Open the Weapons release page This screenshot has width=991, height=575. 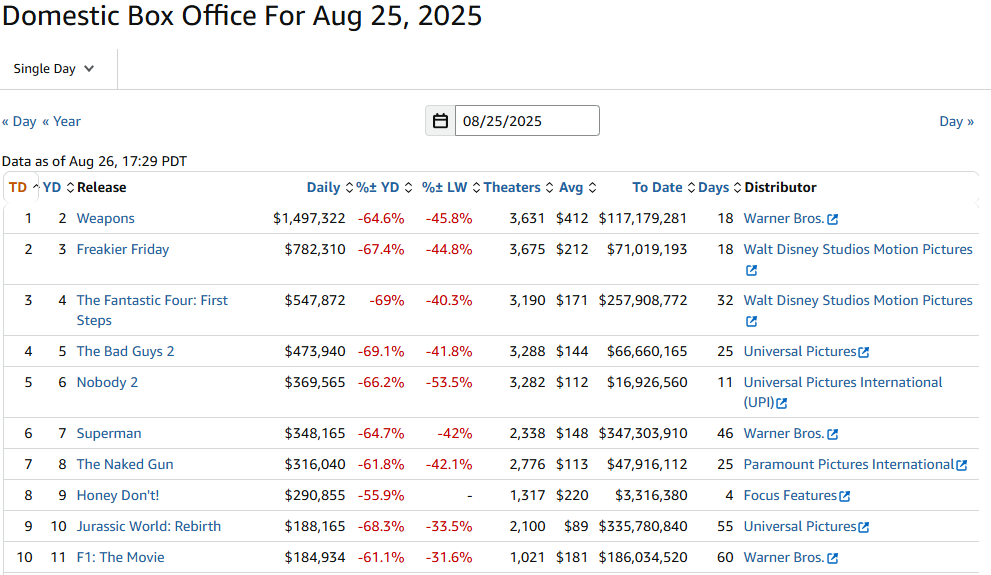[106, 219]
